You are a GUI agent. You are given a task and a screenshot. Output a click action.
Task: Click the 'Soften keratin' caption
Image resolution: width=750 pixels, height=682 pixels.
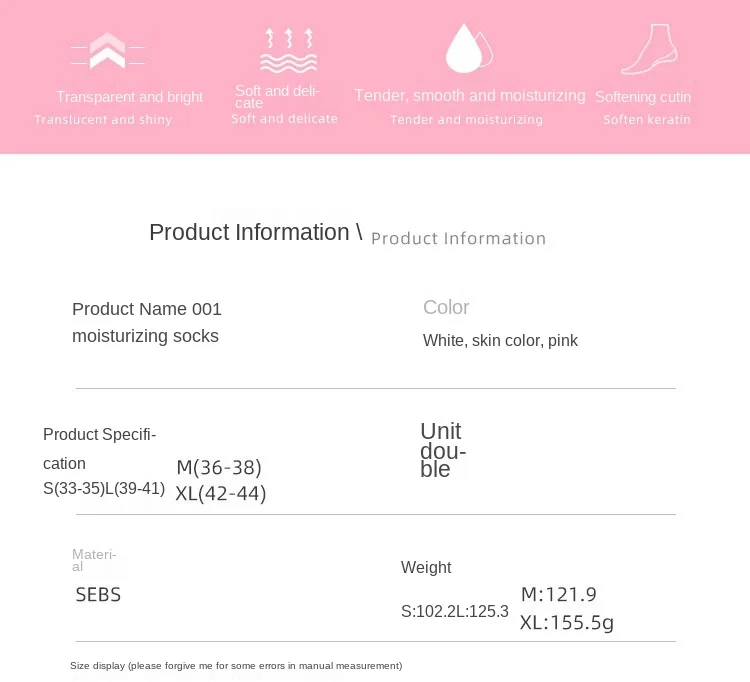click(647, 120)
